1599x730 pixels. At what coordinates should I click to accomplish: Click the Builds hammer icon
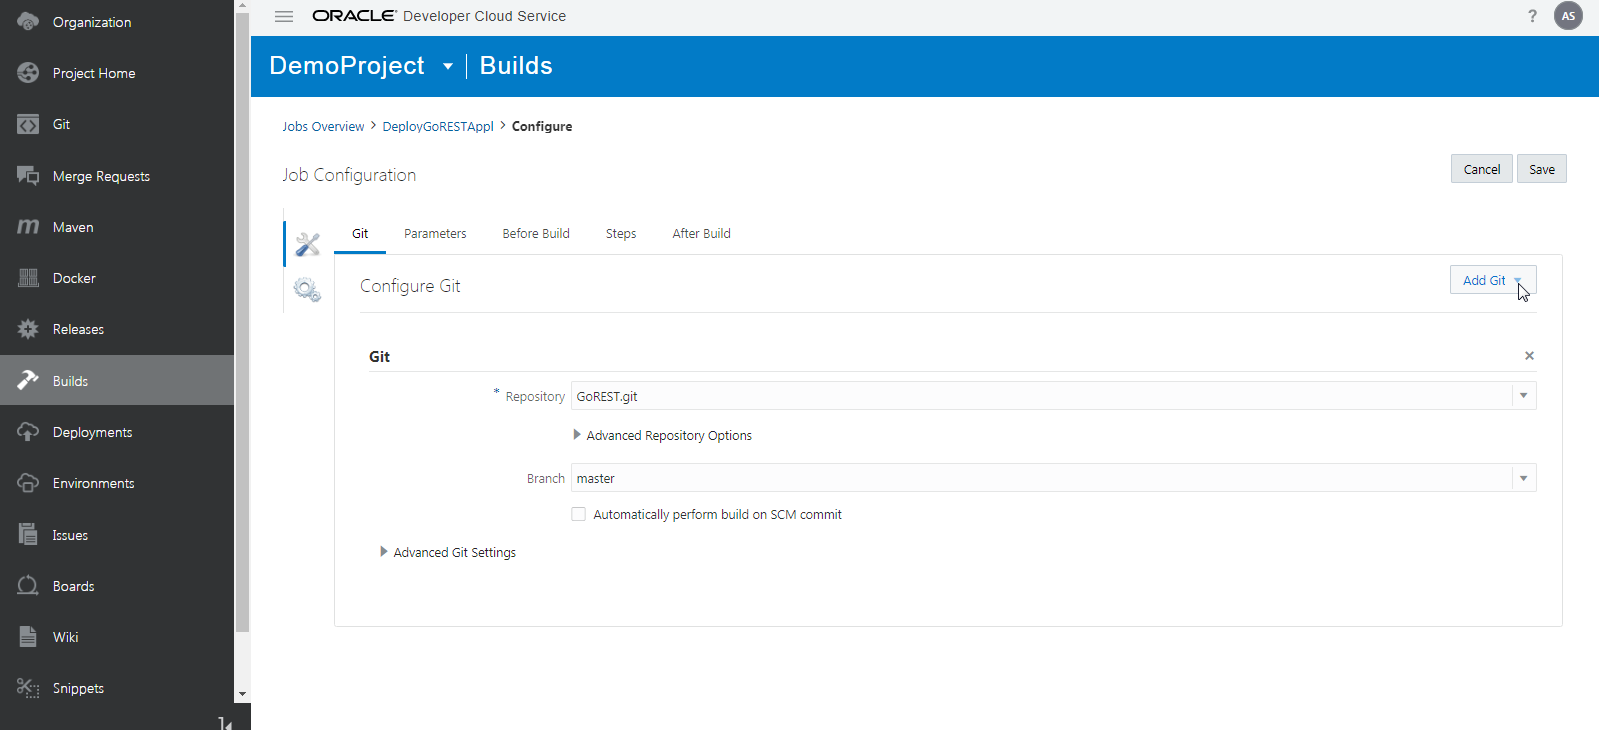[x=28, y=380]
